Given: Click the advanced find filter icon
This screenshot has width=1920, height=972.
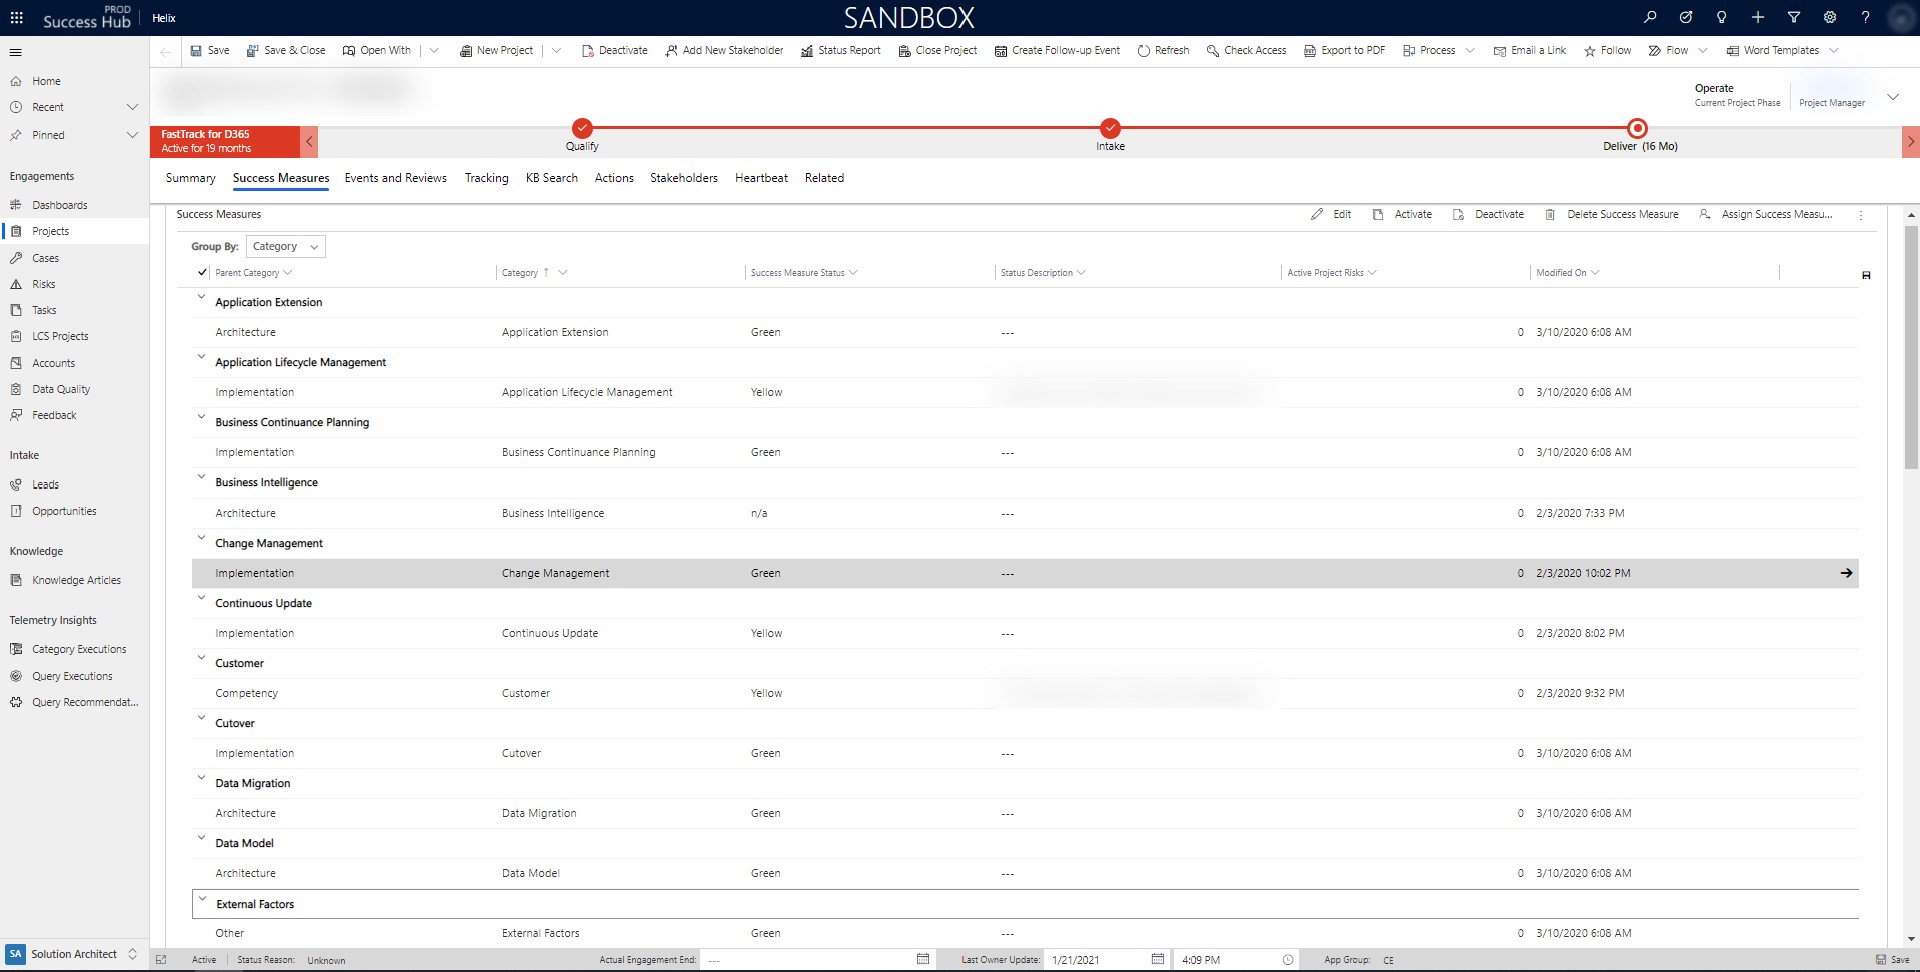Looking at the screenshot, I should pos(1793,17).
